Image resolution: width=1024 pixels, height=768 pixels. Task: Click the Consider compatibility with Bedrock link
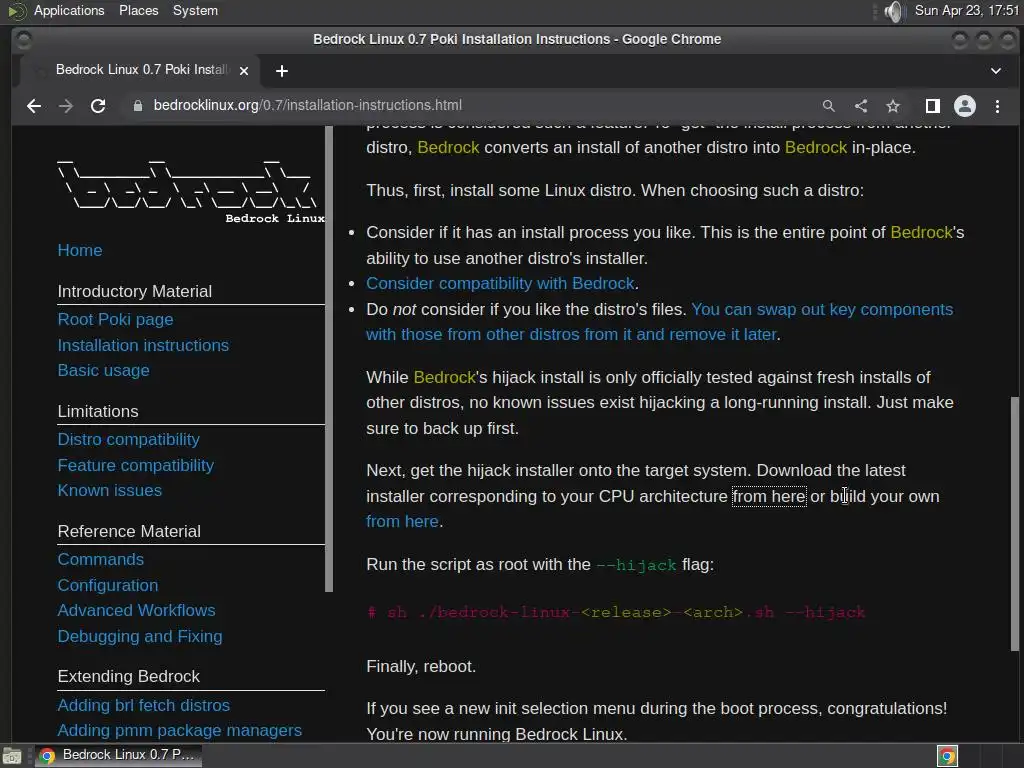pyautogui.click(x=500, y=283)
